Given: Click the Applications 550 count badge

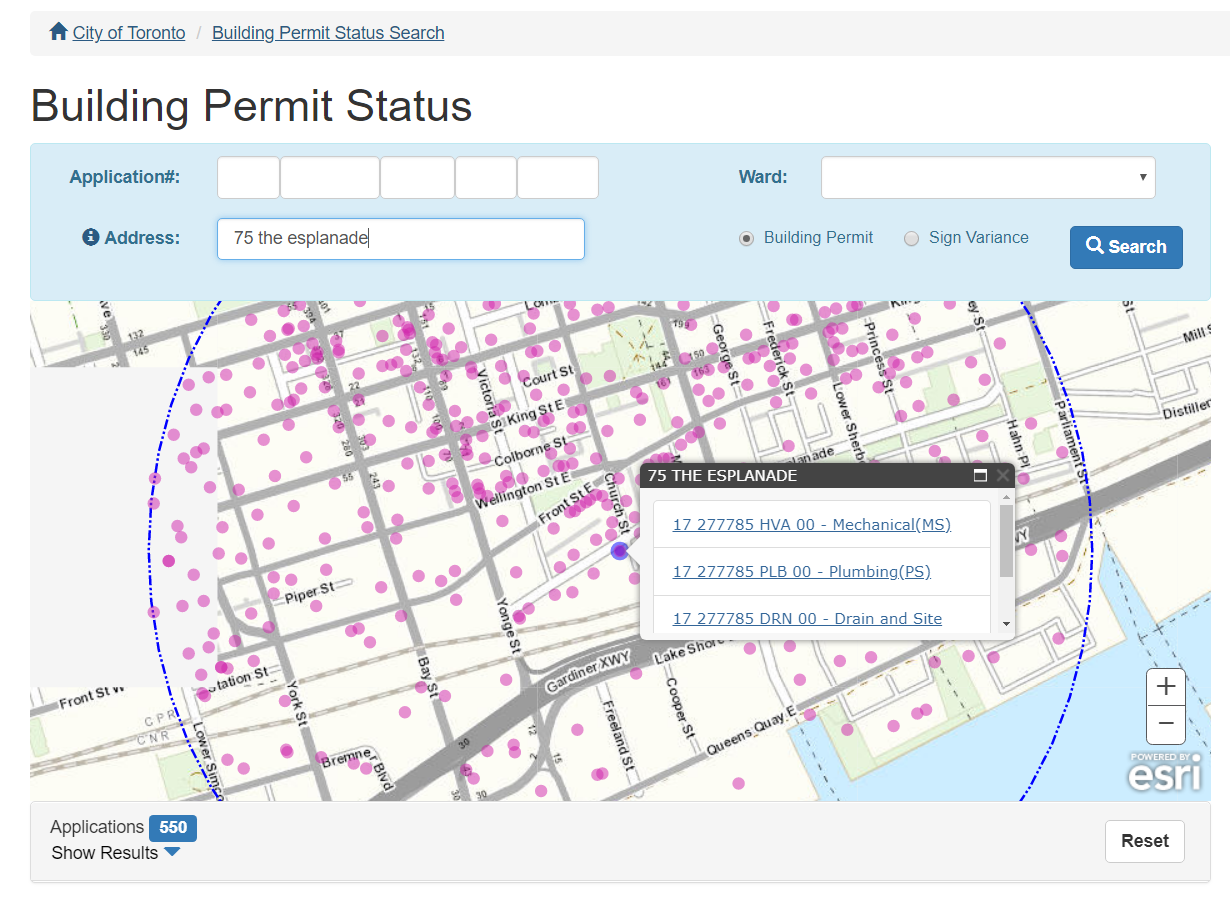Looking at the screenshot, I should coord(173,828).
